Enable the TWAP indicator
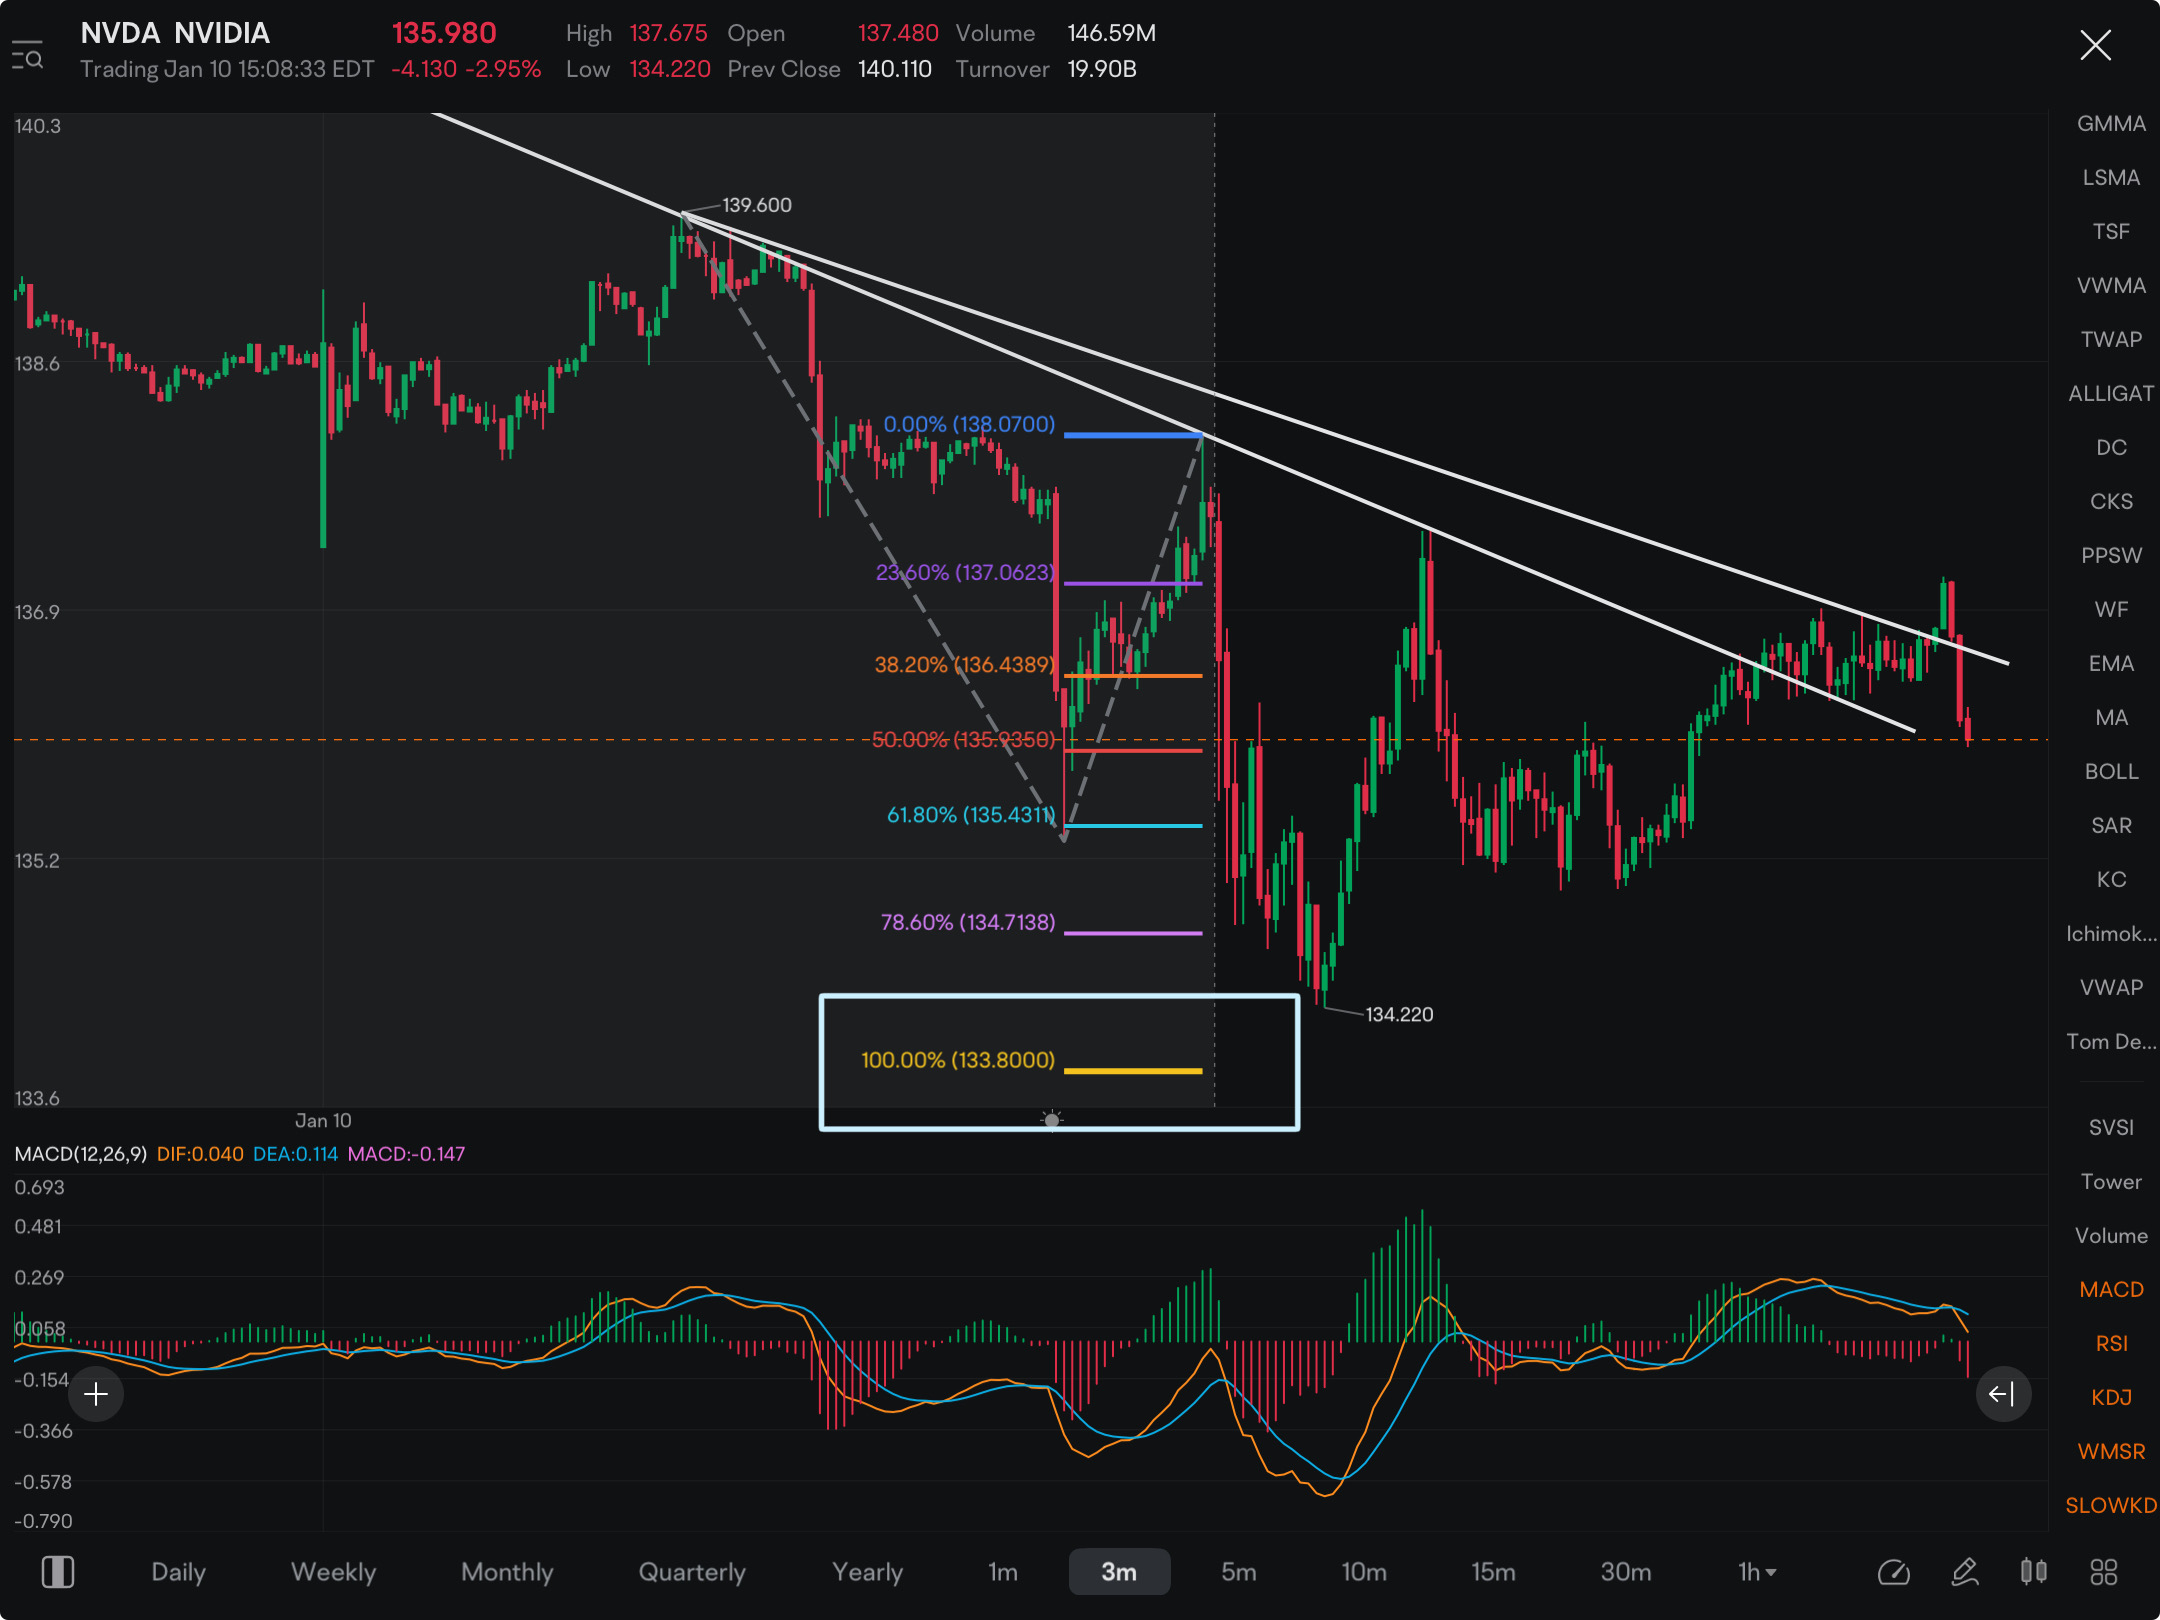Screen dimensions: 2160x1620 2111,340
